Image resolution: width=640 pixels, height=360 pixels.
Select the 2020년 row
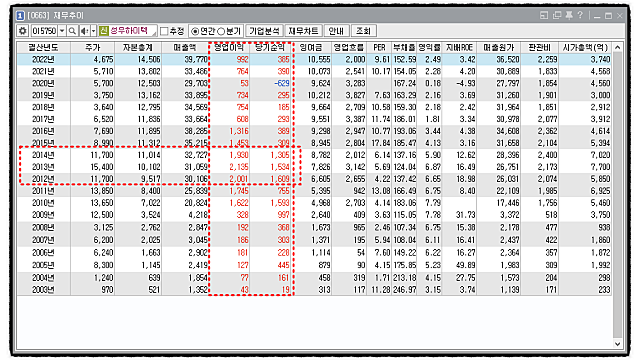pos(314,83)
